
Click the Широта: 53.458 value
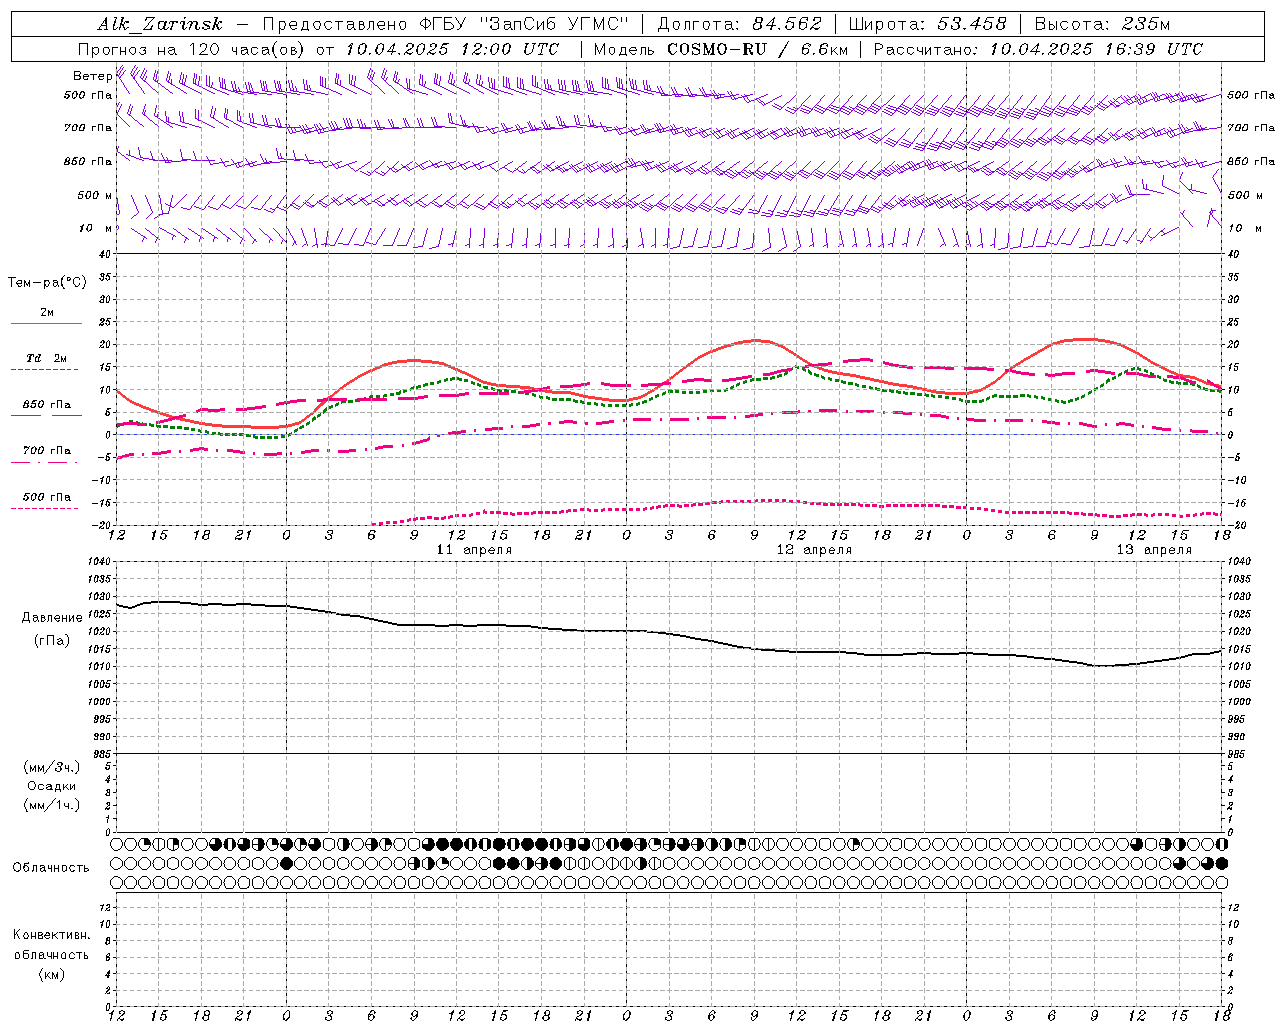pos(927,24)
